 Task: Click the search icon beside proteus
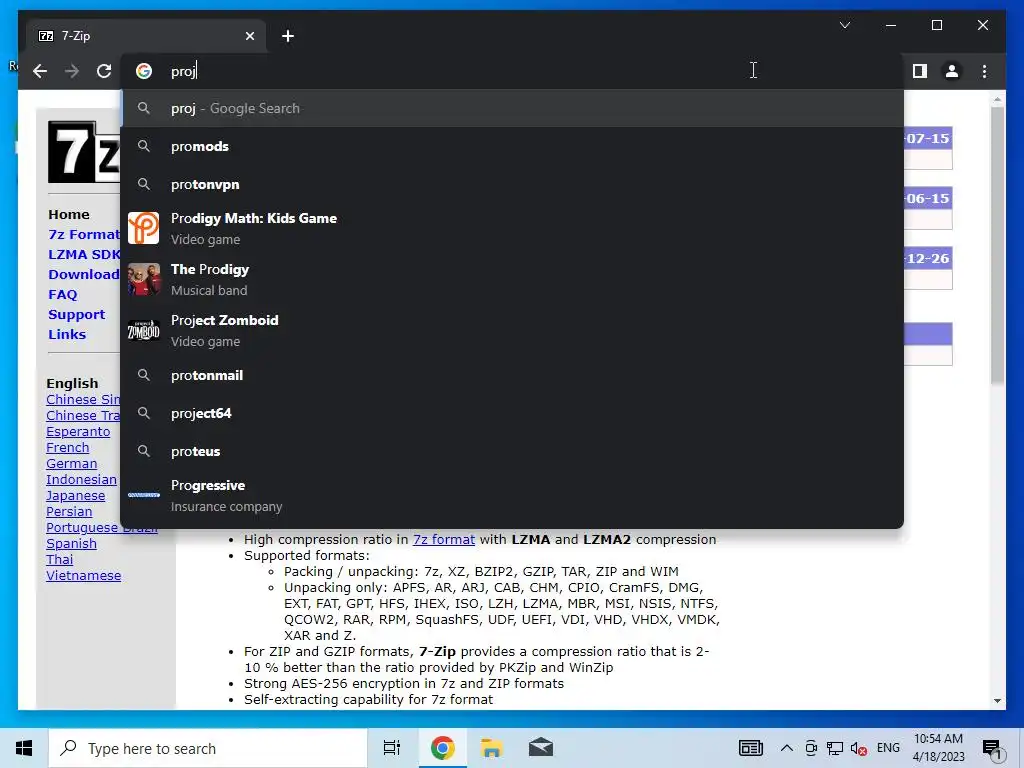144,451
